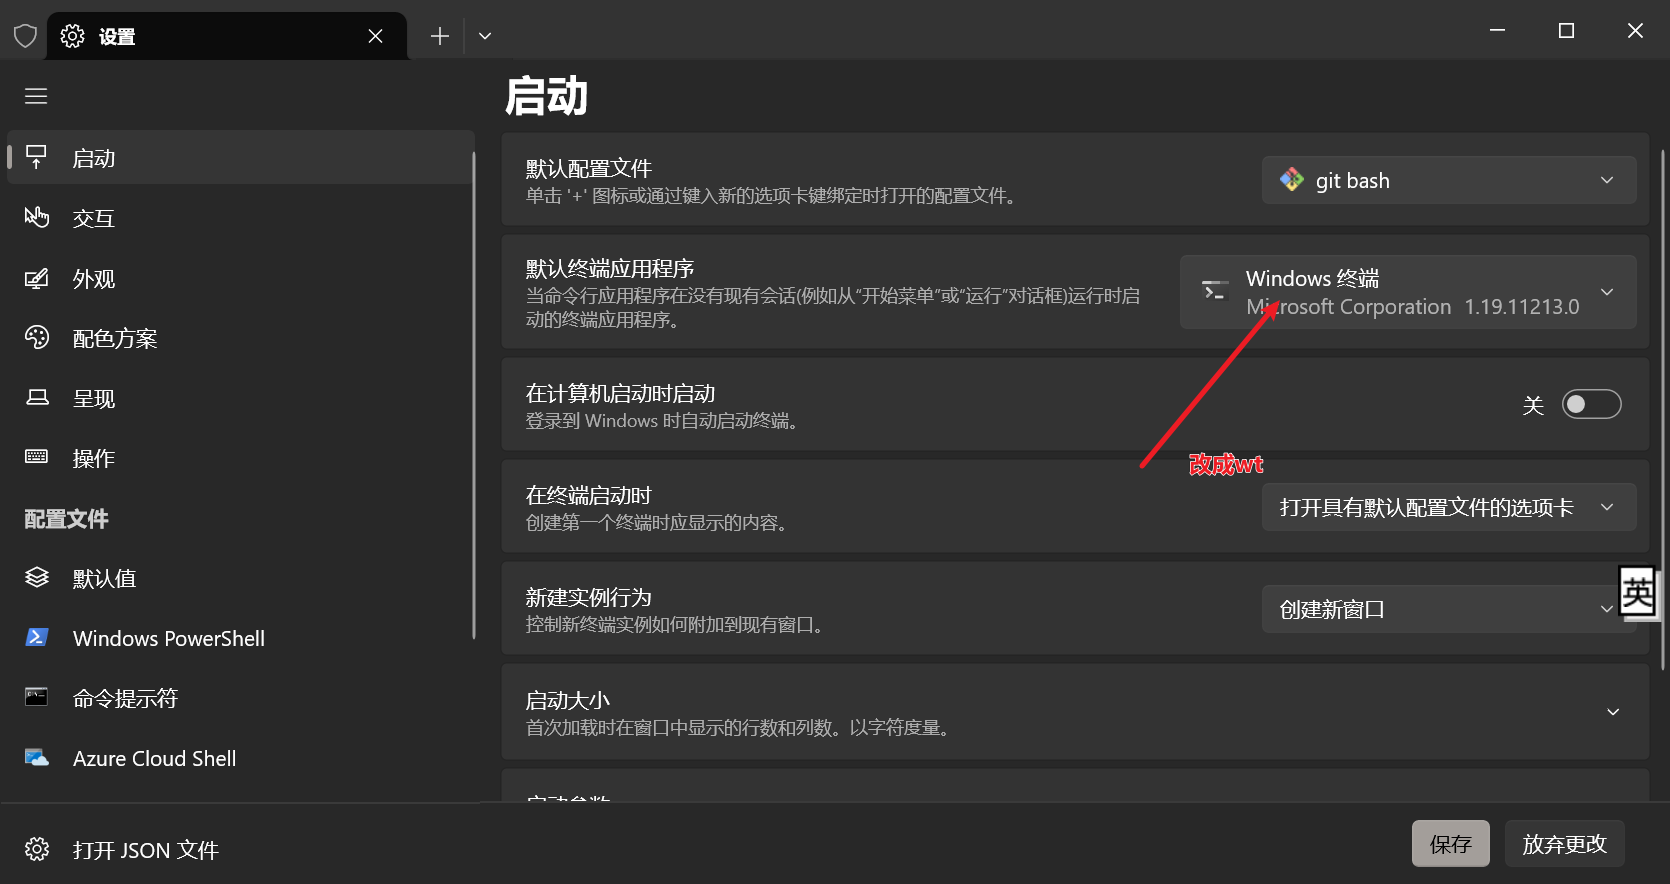Select the Windows PowerShell profile
Viewport: 1670px width, 884px height.
click(x=168, y=639)
